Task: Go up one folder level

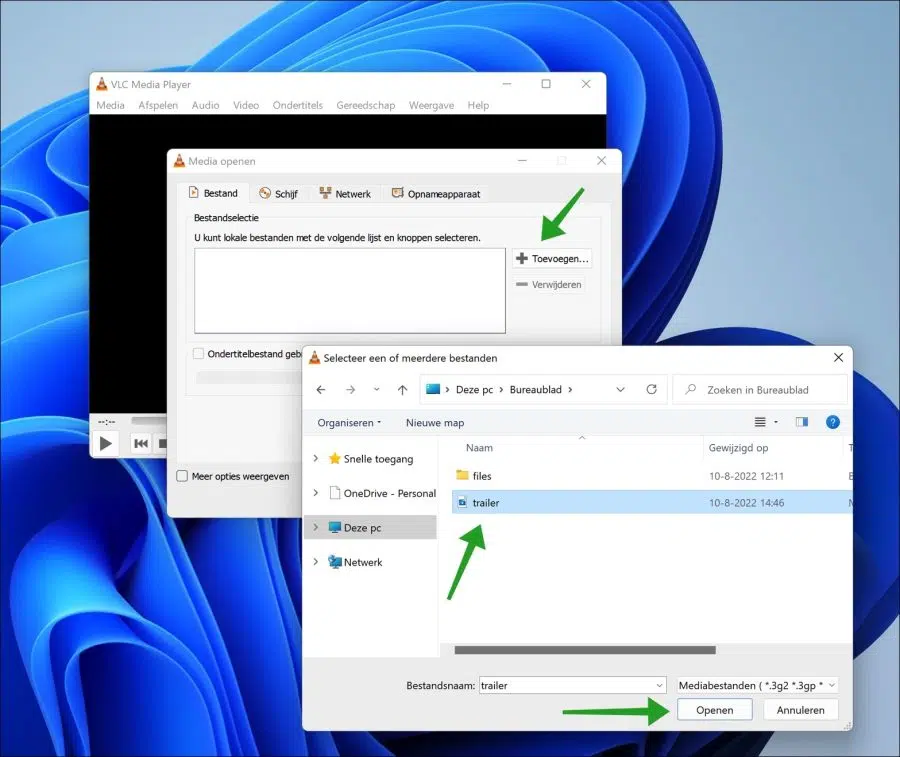Action: (402, 390)
